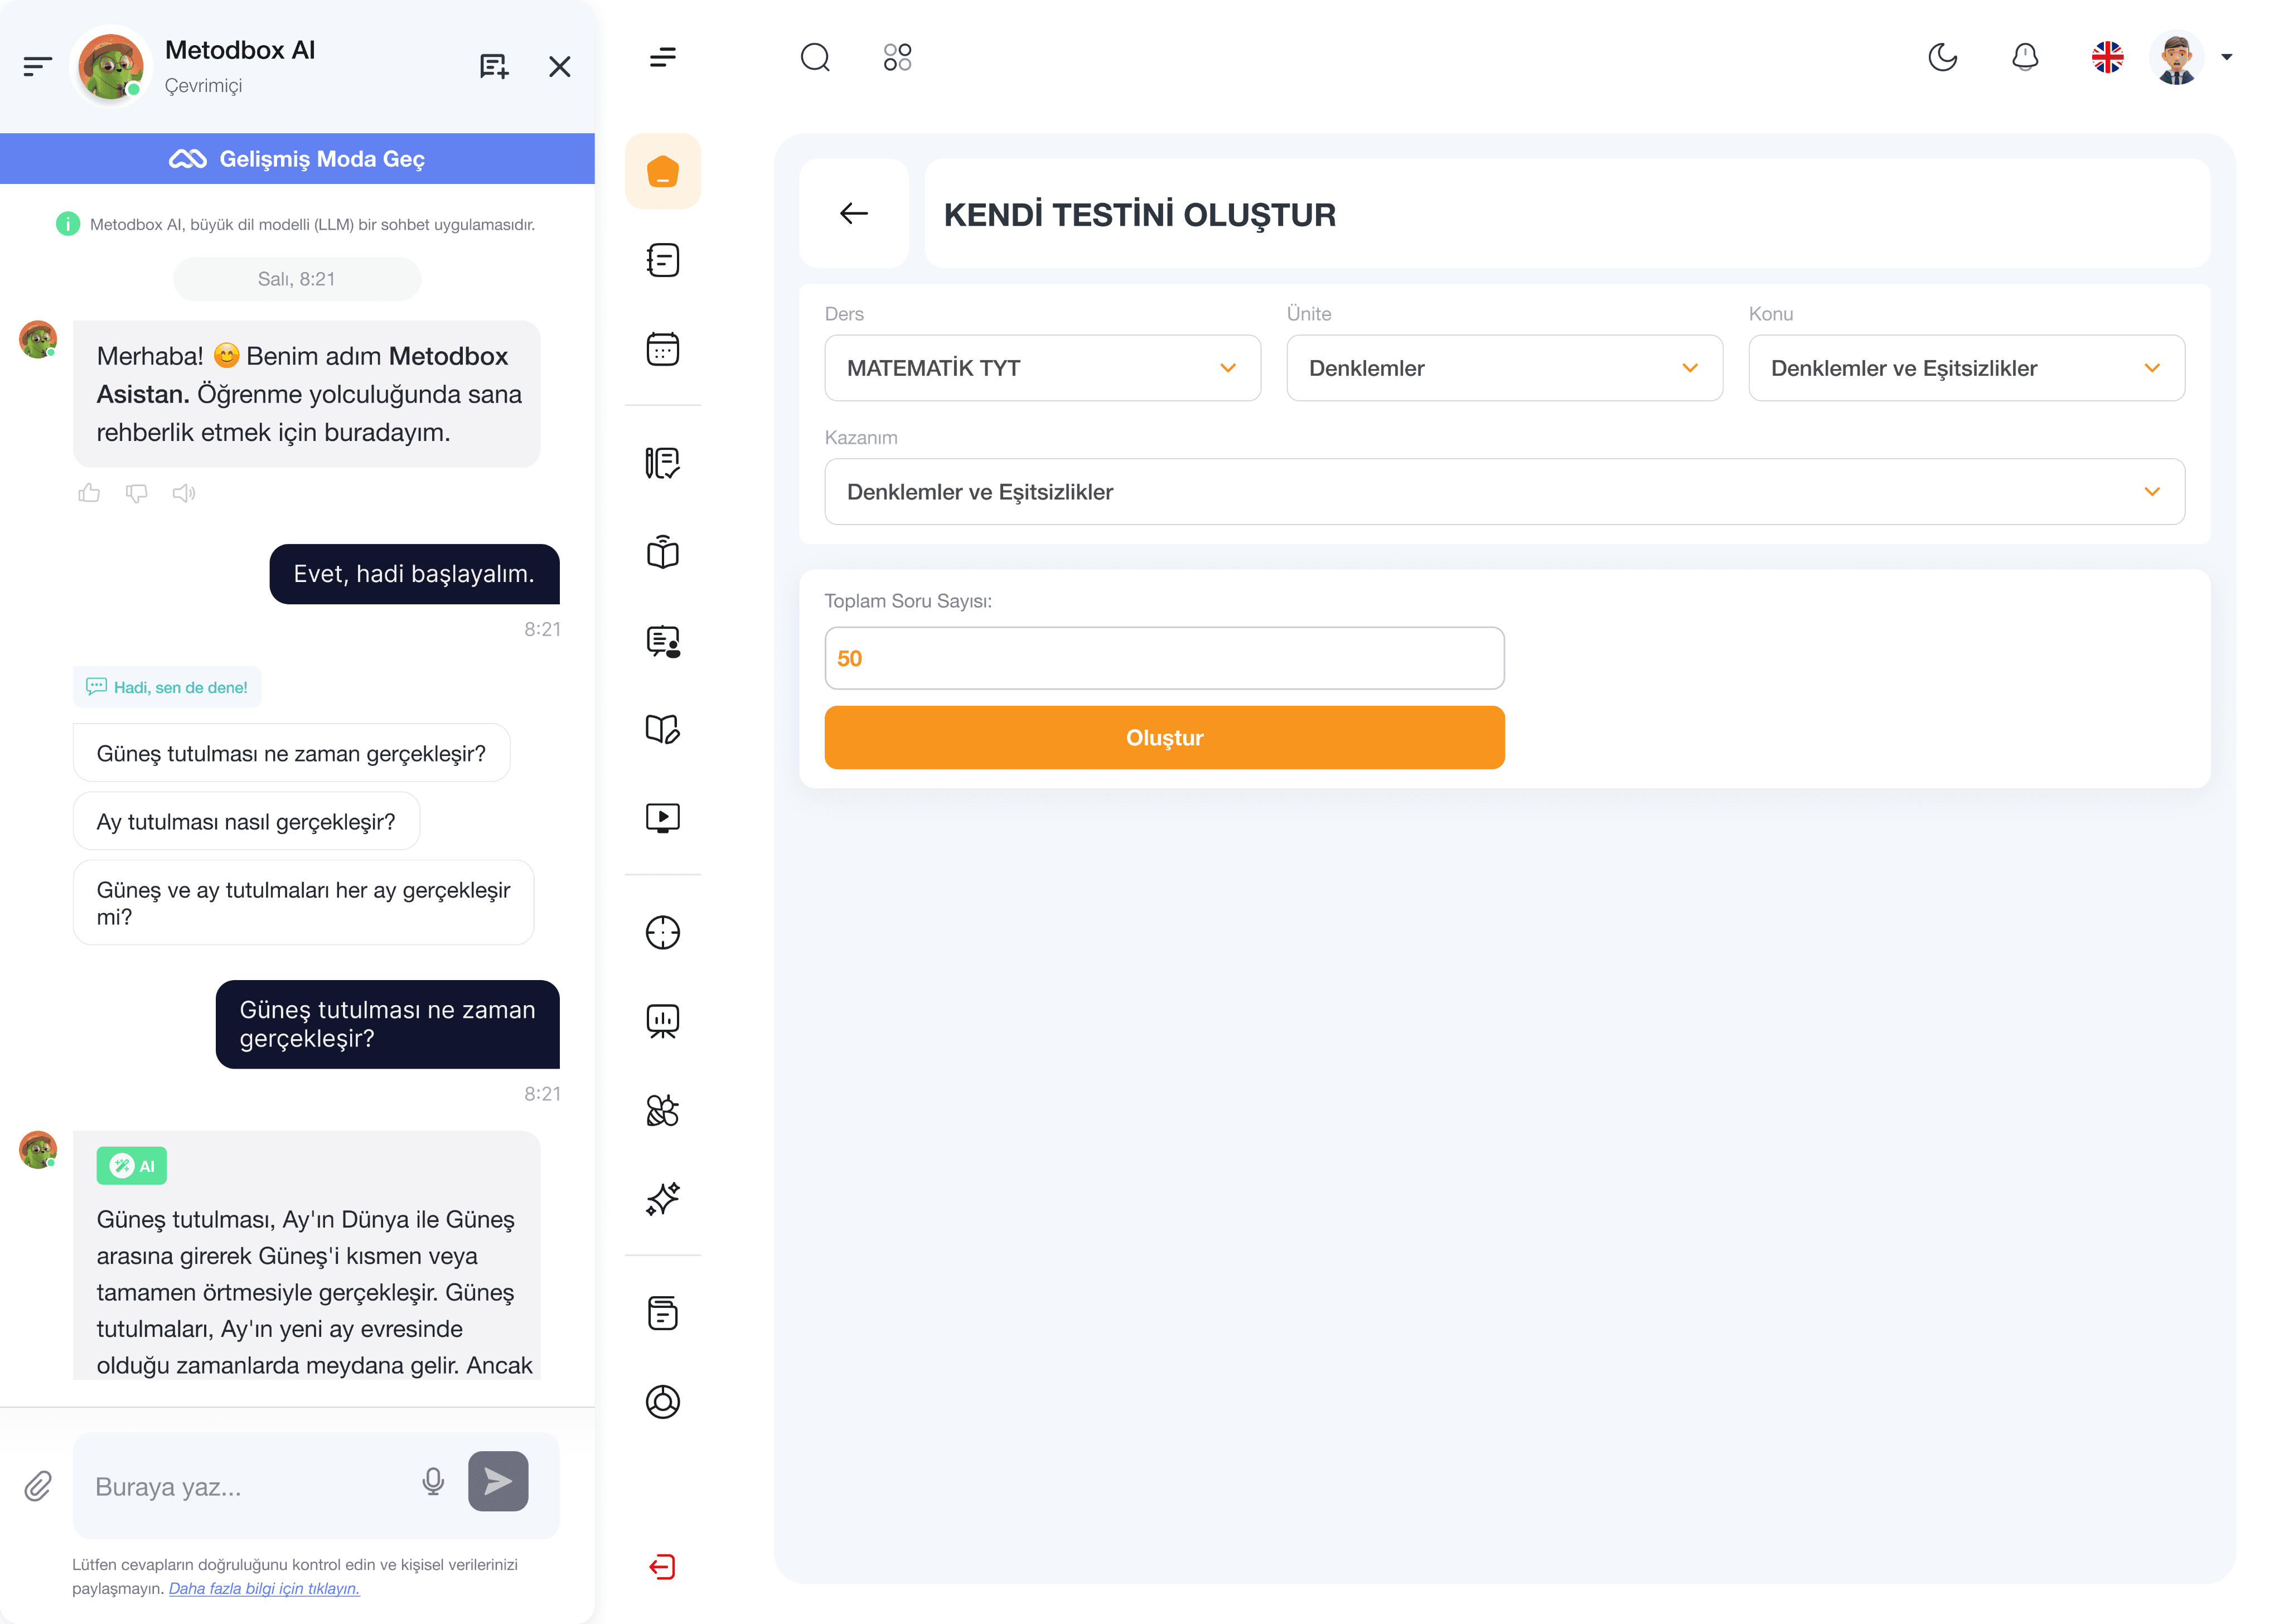The width and height of the screenshot is (2284, 1624).
Task: Toggle dark mode moon icon
Action: pyautogui.click(x=1942, y=57)
